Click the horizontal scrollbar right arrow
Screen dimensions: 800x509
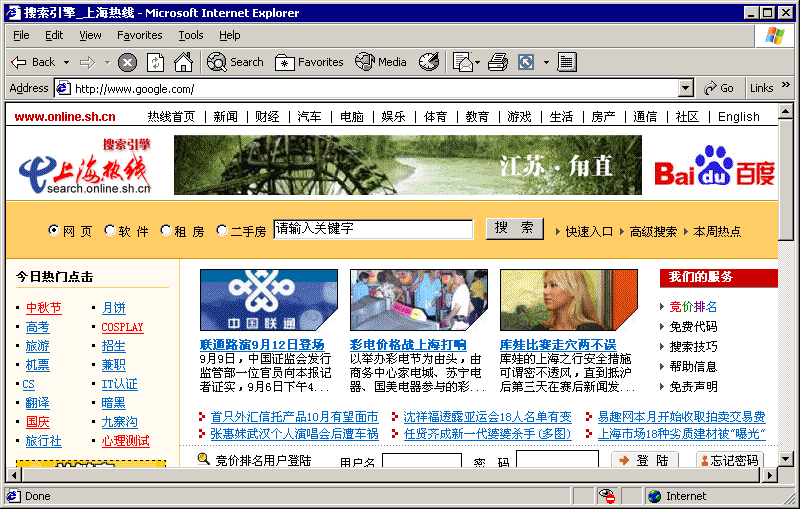769,475
